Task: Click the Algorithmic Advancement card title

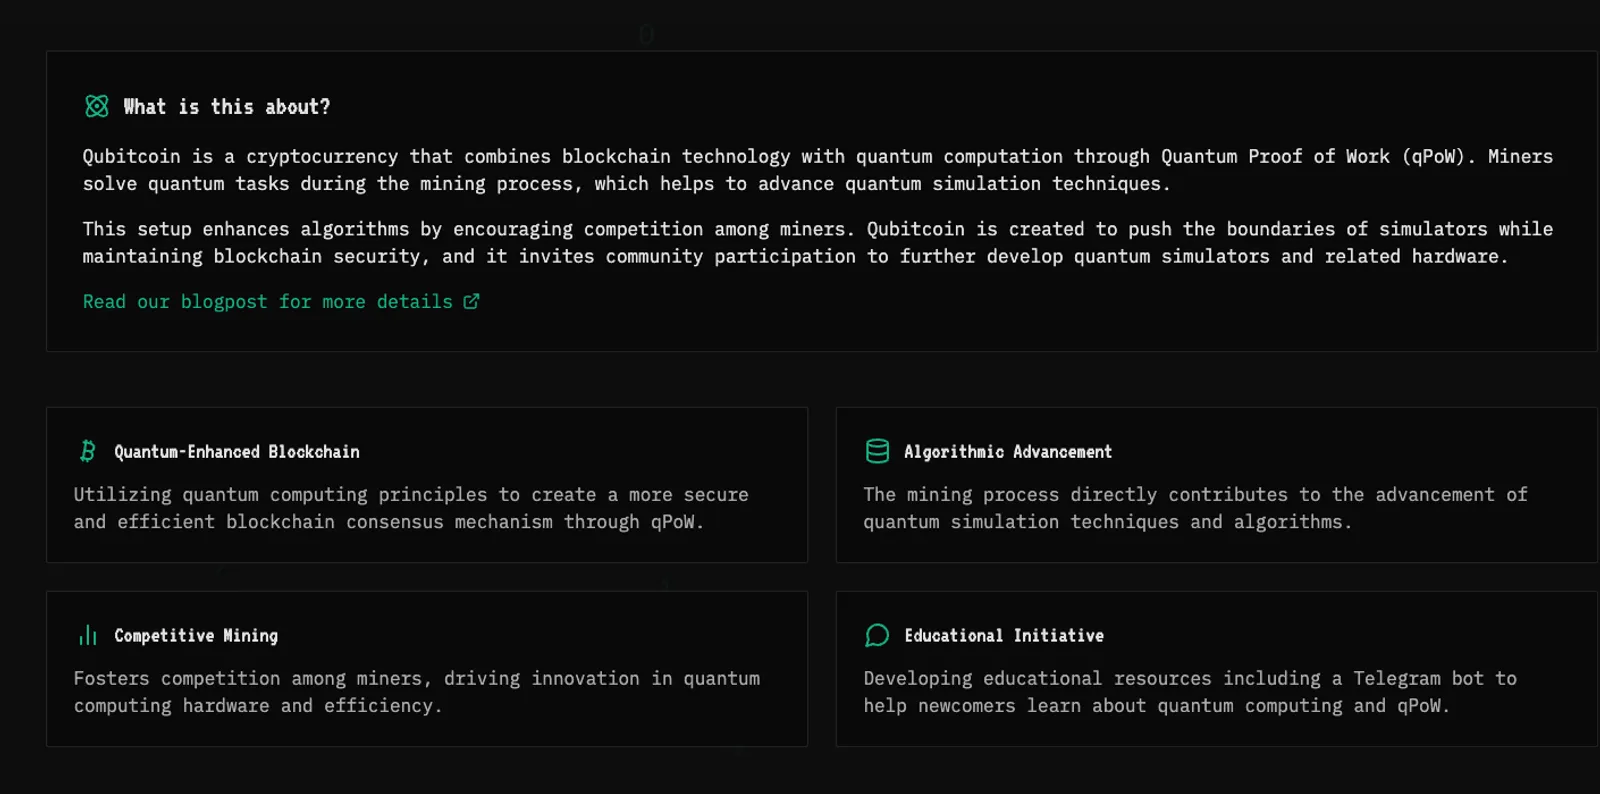Action: click(1008, 452)
